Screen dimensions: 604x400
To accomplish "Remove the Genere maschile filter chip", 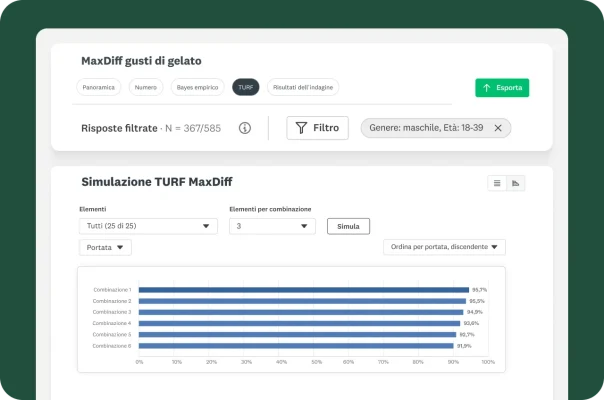I will tap(498, 128).
